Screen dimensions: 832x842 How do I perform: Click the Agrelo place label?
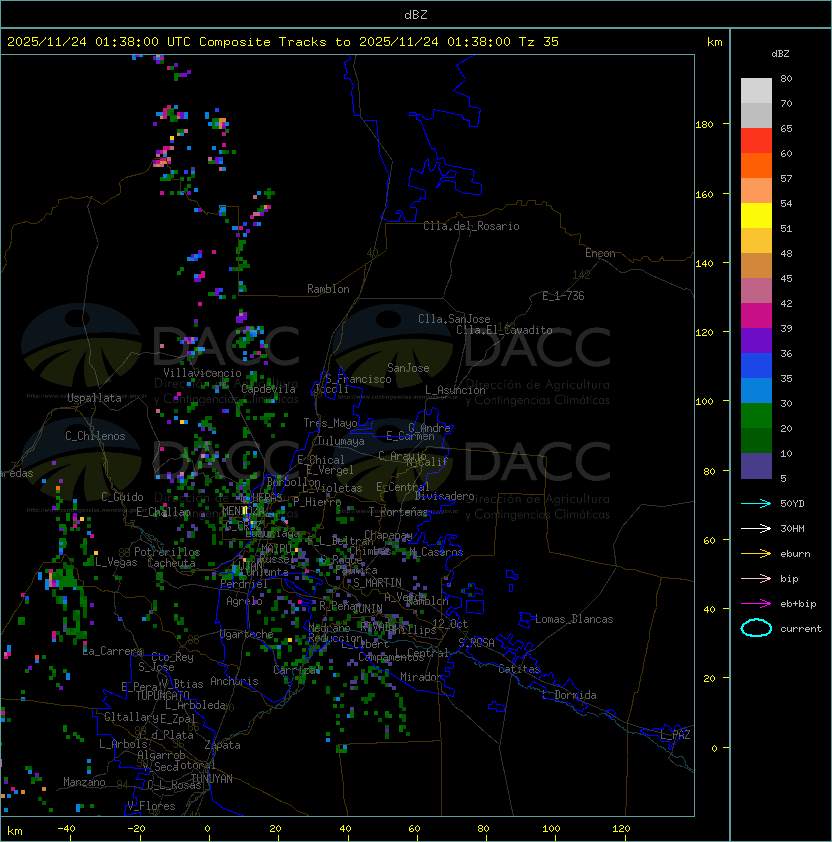[244, 601]
